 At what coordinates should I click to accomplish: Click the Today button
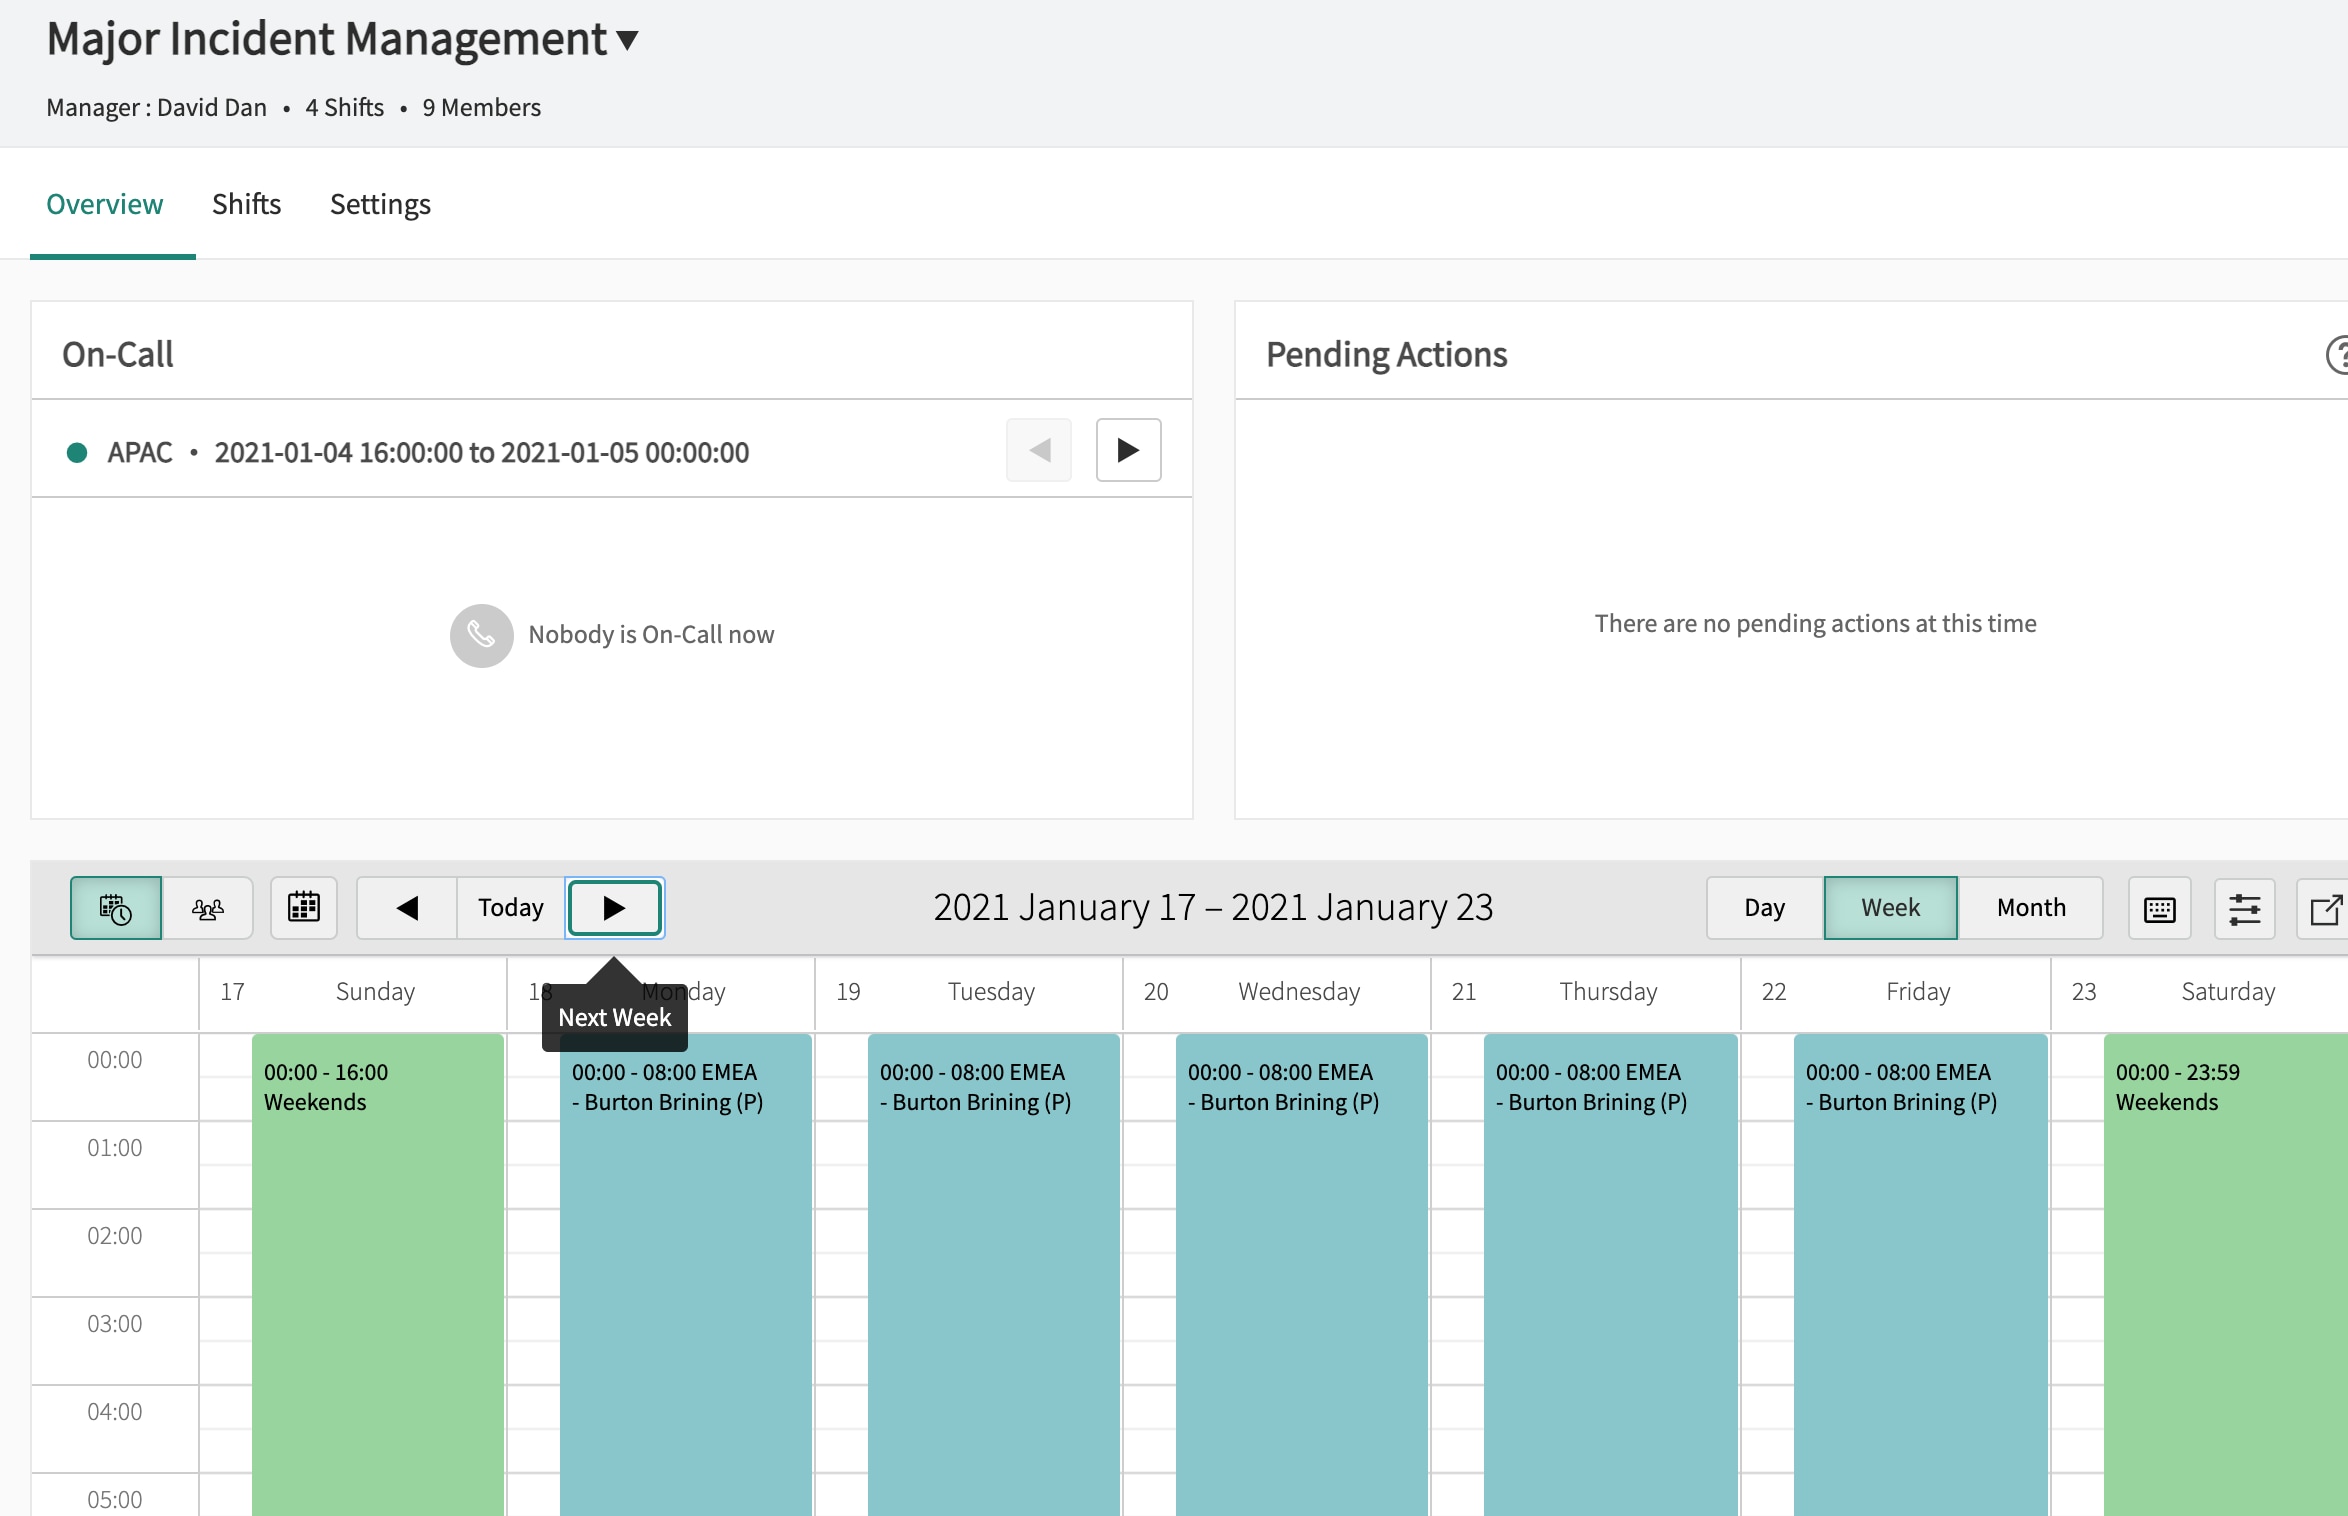point(511,908)
